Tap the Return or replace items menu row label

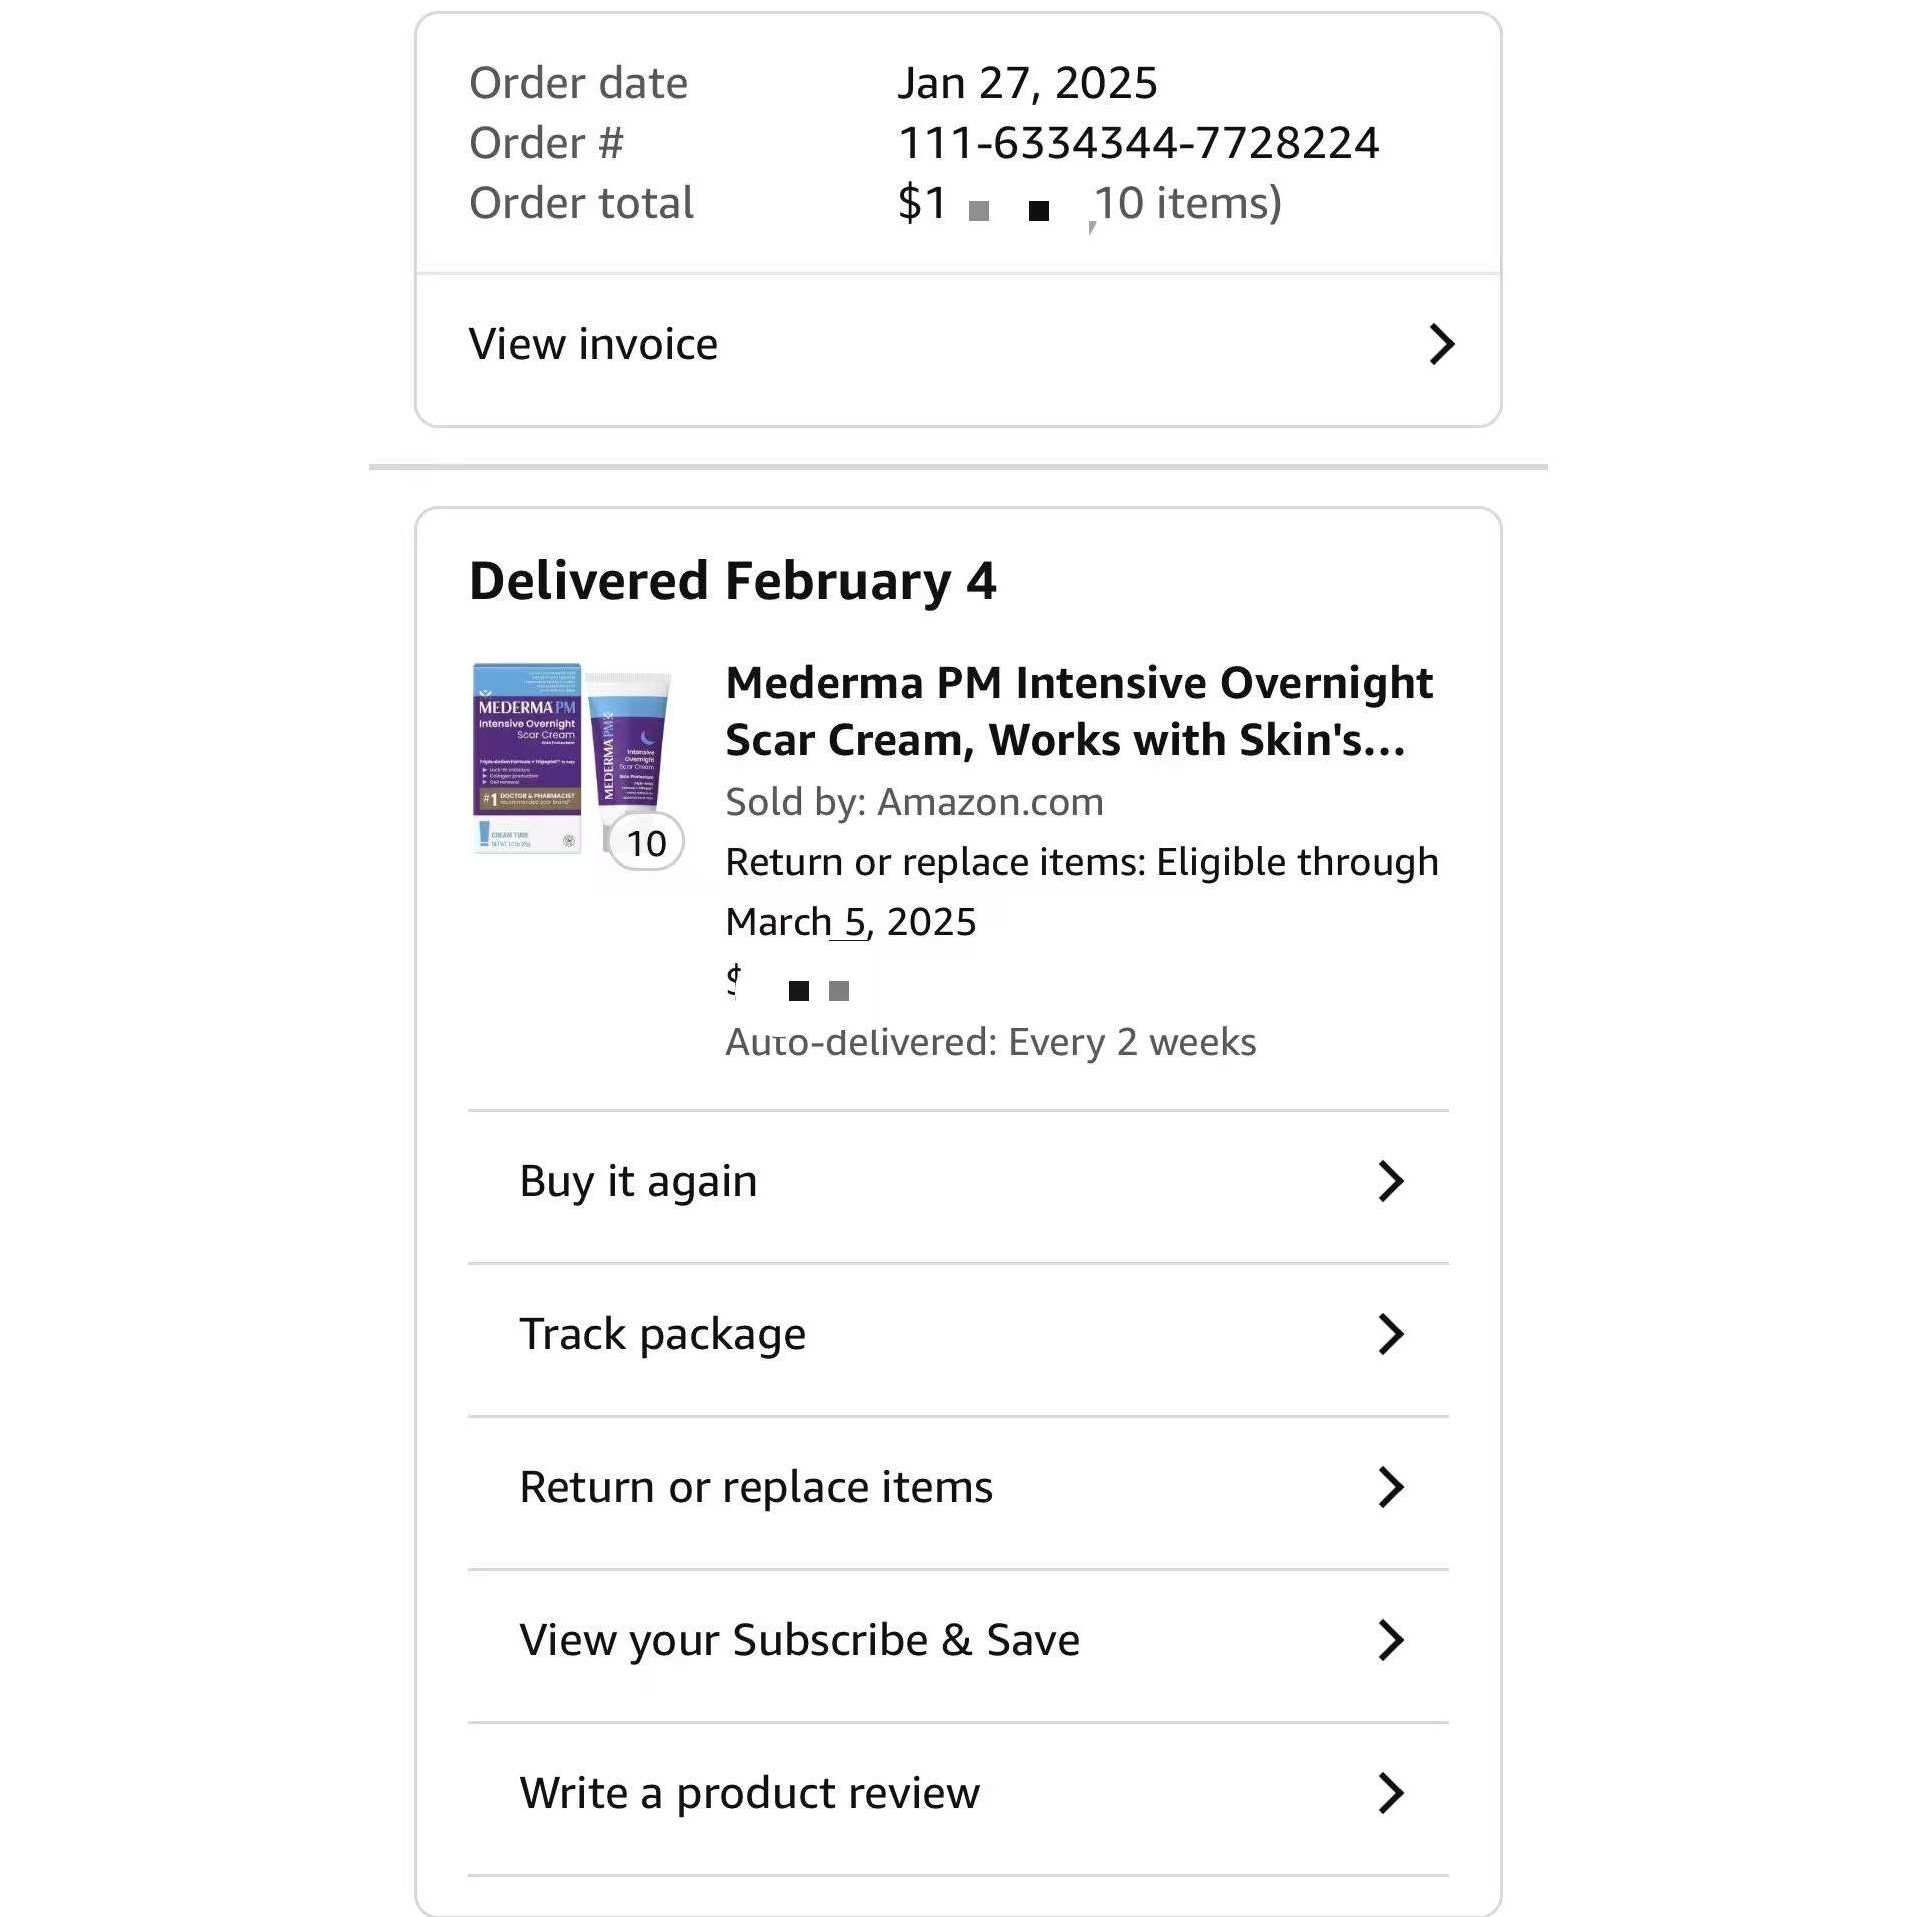tap(756, 1487)
